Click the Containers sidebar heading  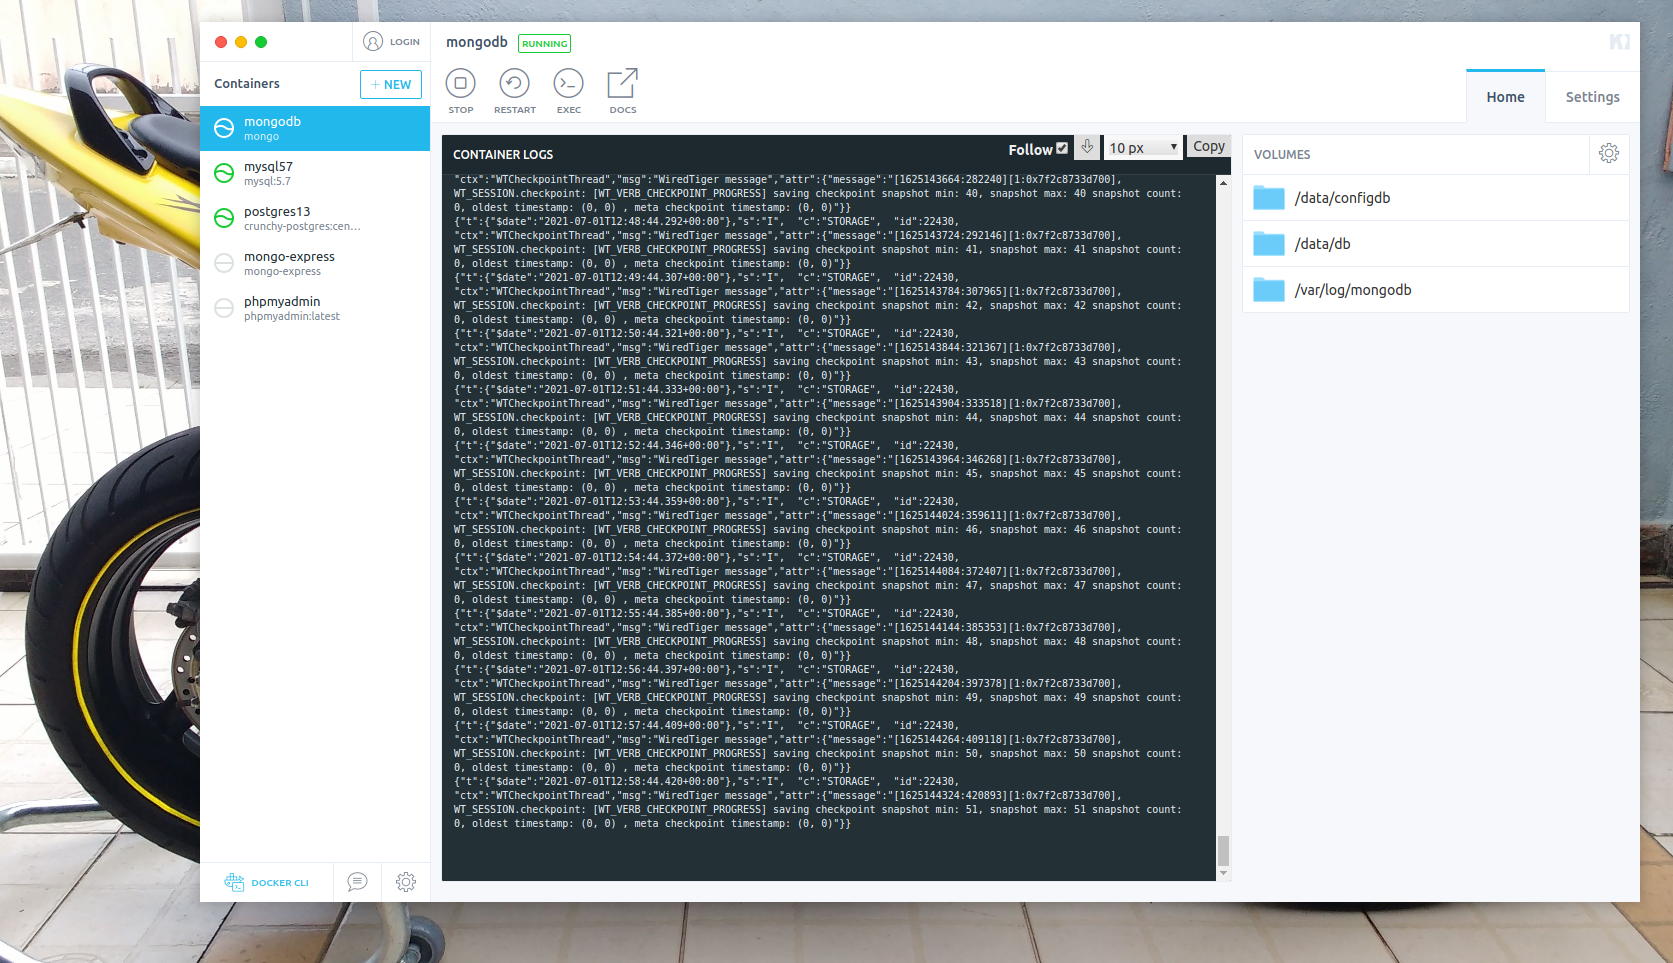[247, 83]
